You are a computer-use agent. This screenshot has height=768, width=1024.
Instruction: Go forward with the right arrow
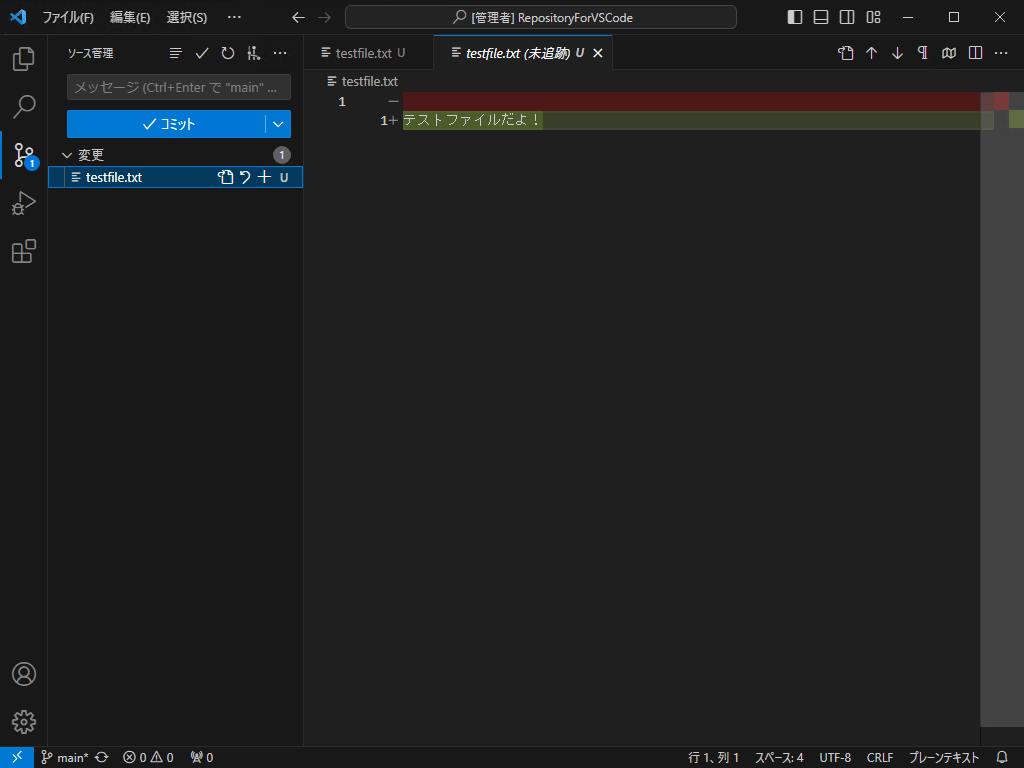click(x=325, y=18)
